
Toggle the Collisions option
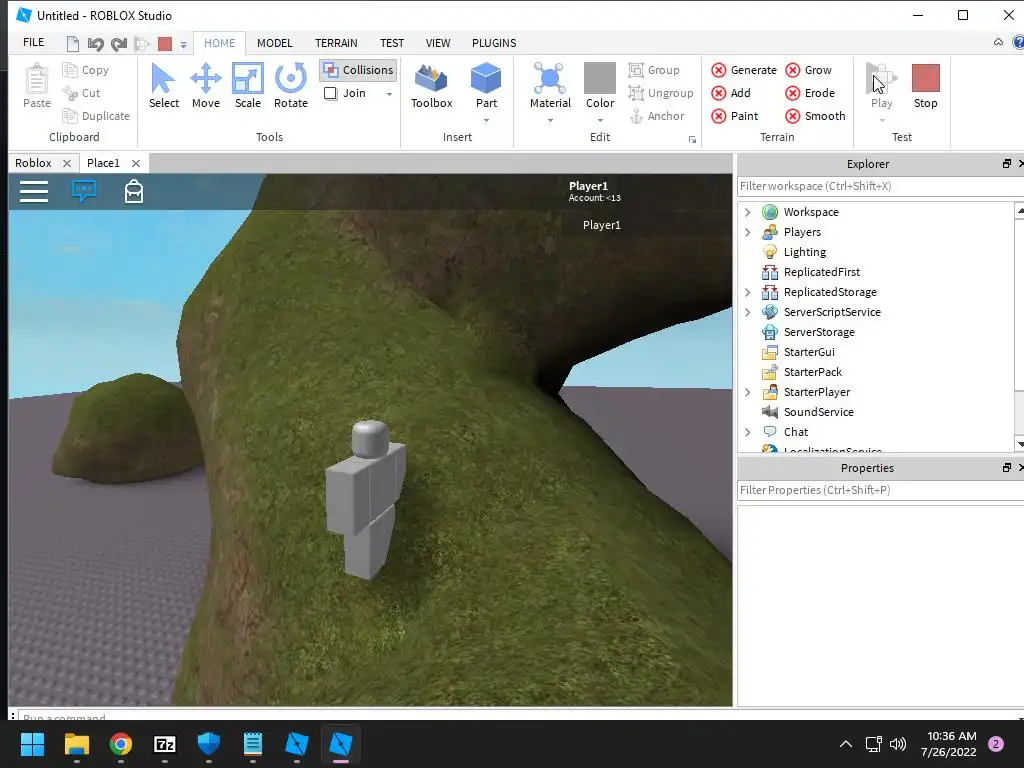pos(358,70)
